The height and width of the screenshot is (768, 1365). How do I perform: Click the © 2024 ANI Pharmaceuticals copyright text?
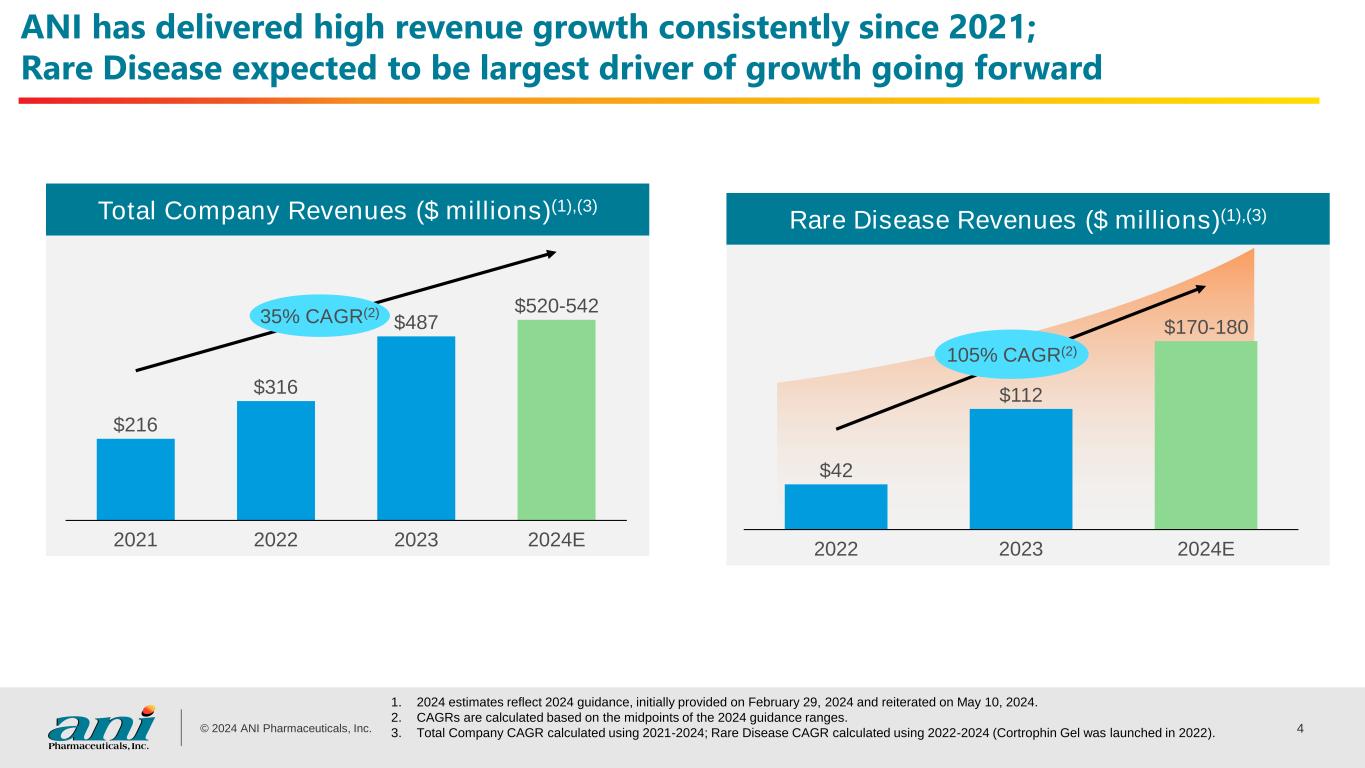pyautogui.click(x=285, y=728)
